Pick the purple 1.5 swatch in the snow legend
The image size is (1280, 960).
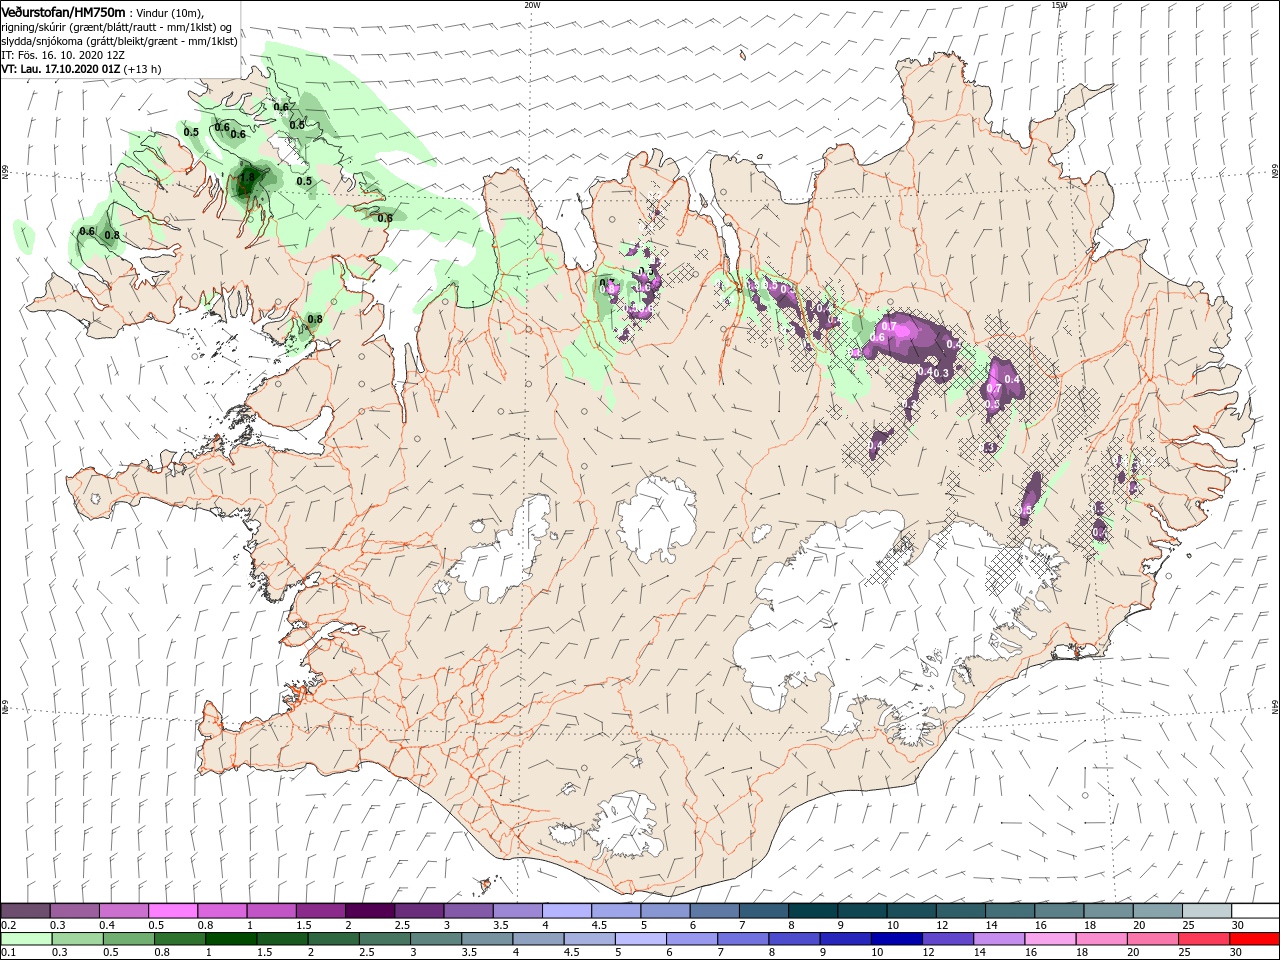(x=320, y=911)
